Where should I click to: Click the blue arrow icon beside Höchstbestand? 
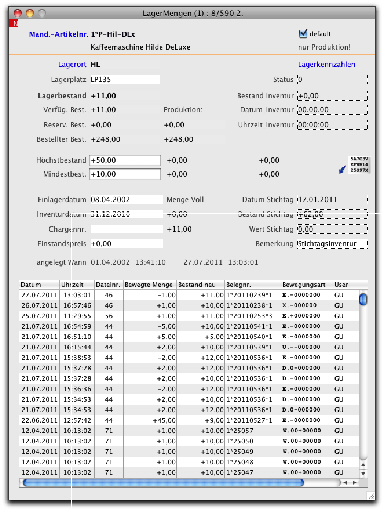(x=342, y=170)
